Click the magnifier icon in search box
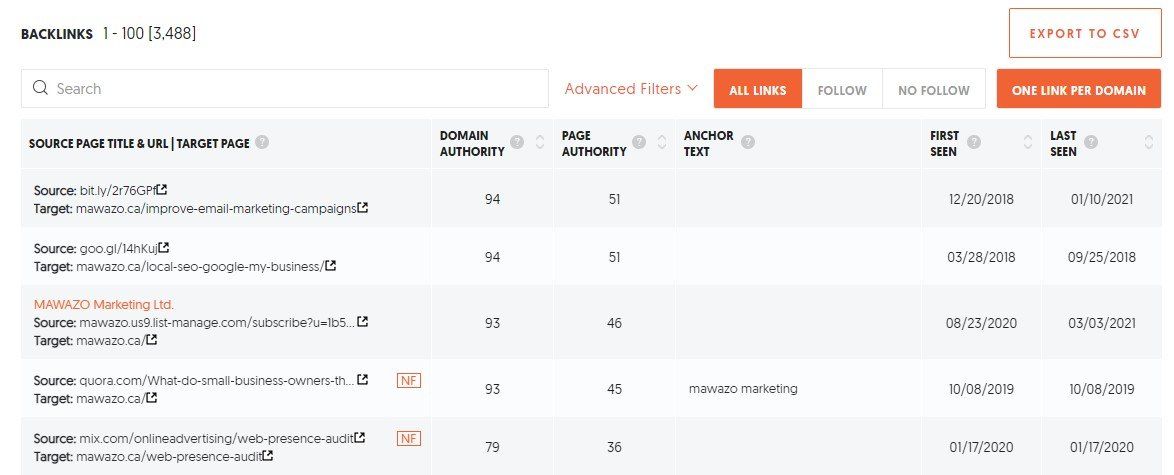 (40, 88)
